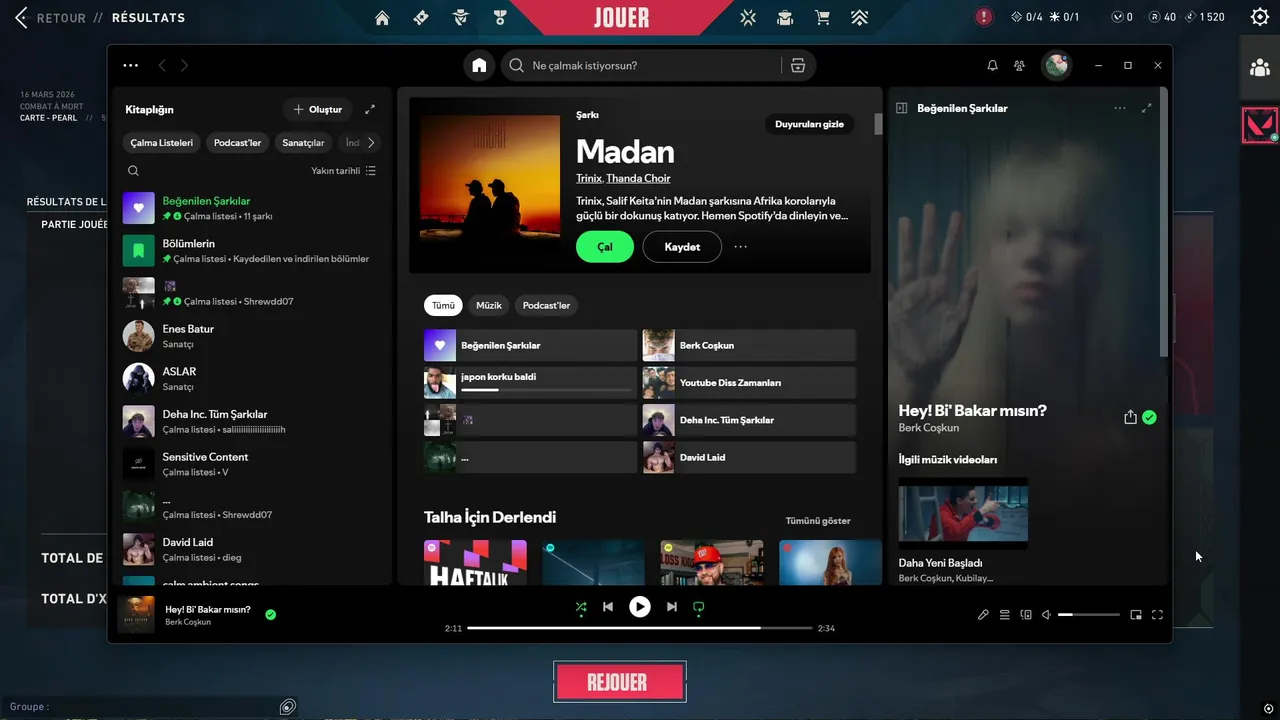Open the Youtube Diss Zamanları card
The image size is (1280, 720).
point(749,383)
